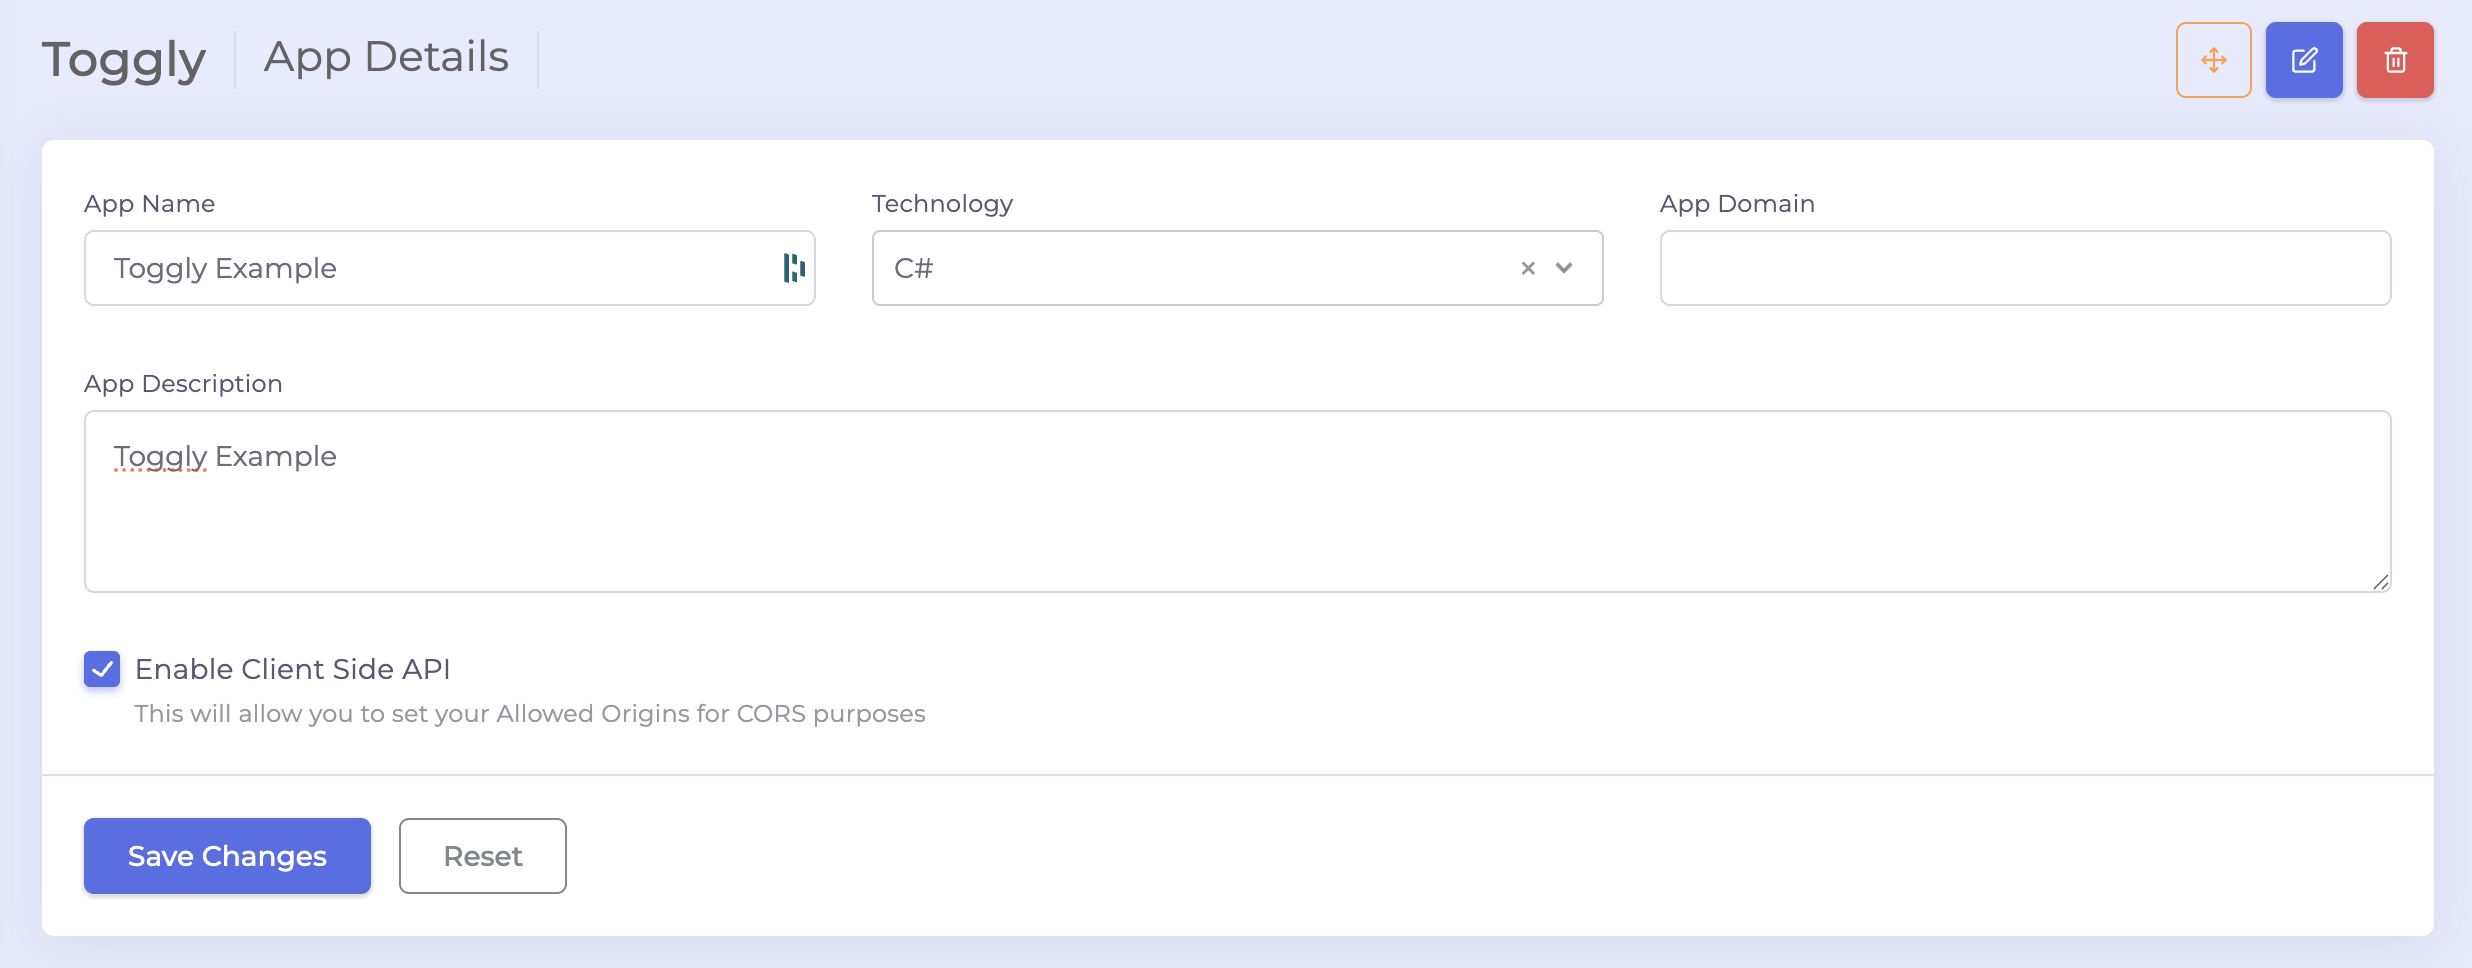The width and height of the screenshot is (2472, 968).
Task: Expand the Technology dropdown chevron
Action: pos(1565,268)
